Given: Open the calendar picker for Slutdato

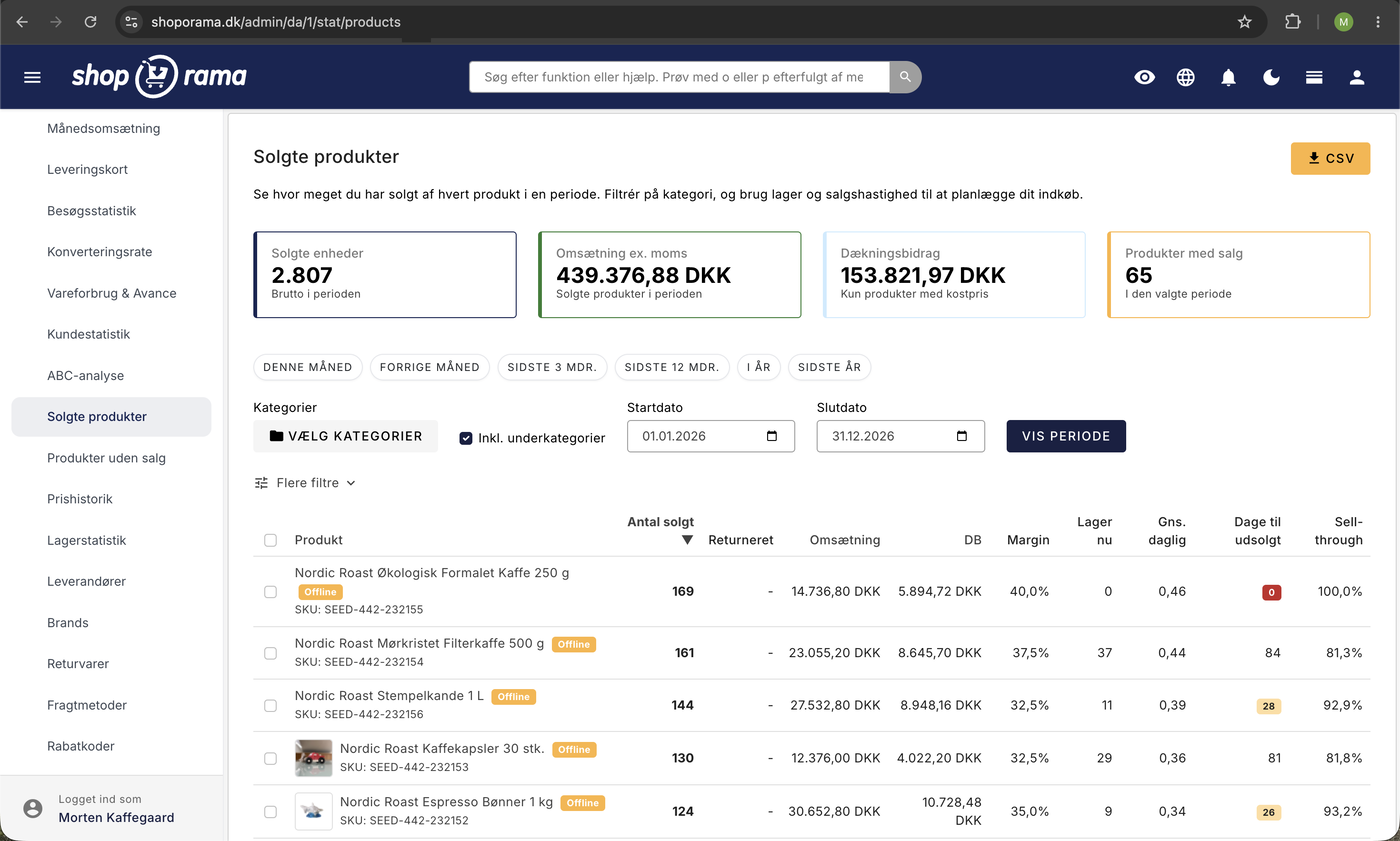Looking at the screenshot, I should [x=962, y=436].
